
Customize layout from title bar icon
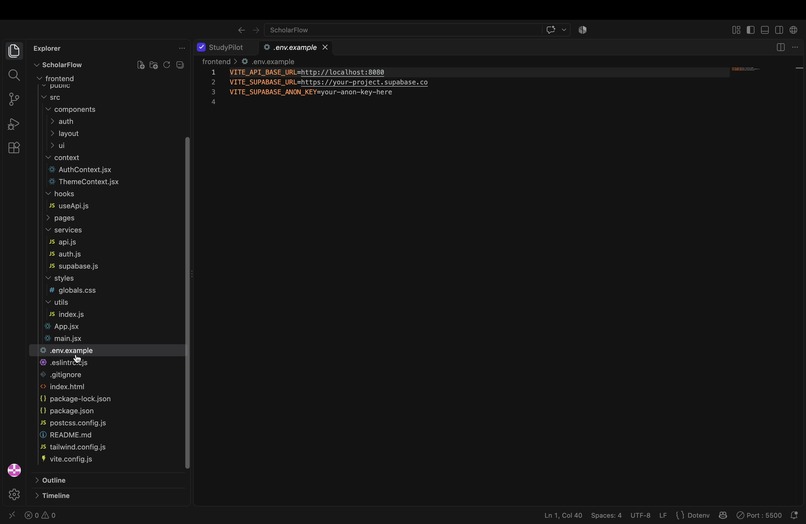(x=736, y=30)
